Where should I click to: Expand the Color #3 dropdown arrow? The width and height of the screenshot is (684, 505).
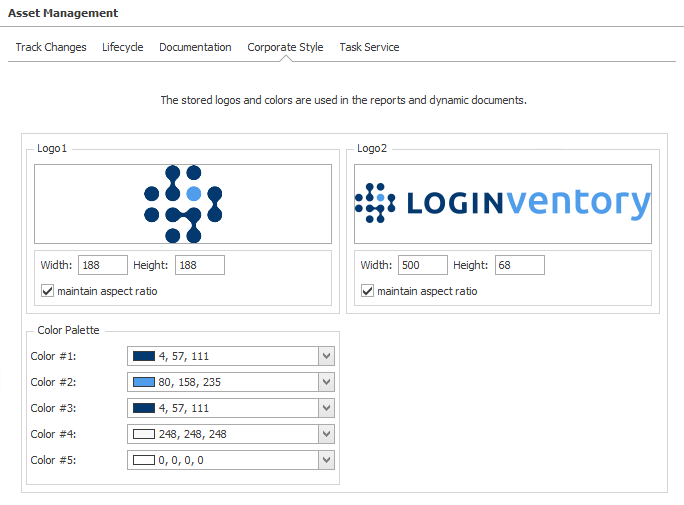(326, 408)
